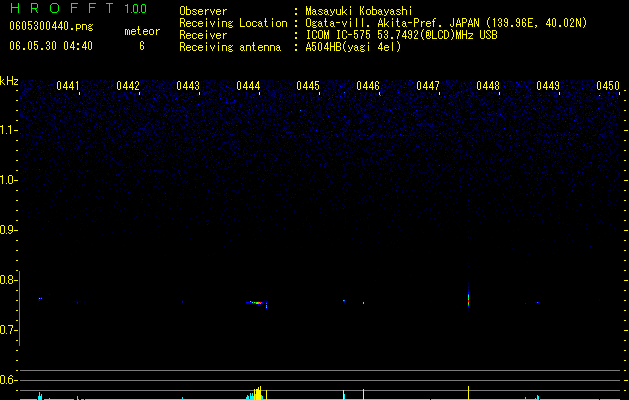Click the Observer name Masayuki Kobayashi
Viewport: 629px width, 400px height.
click(359, 11)
